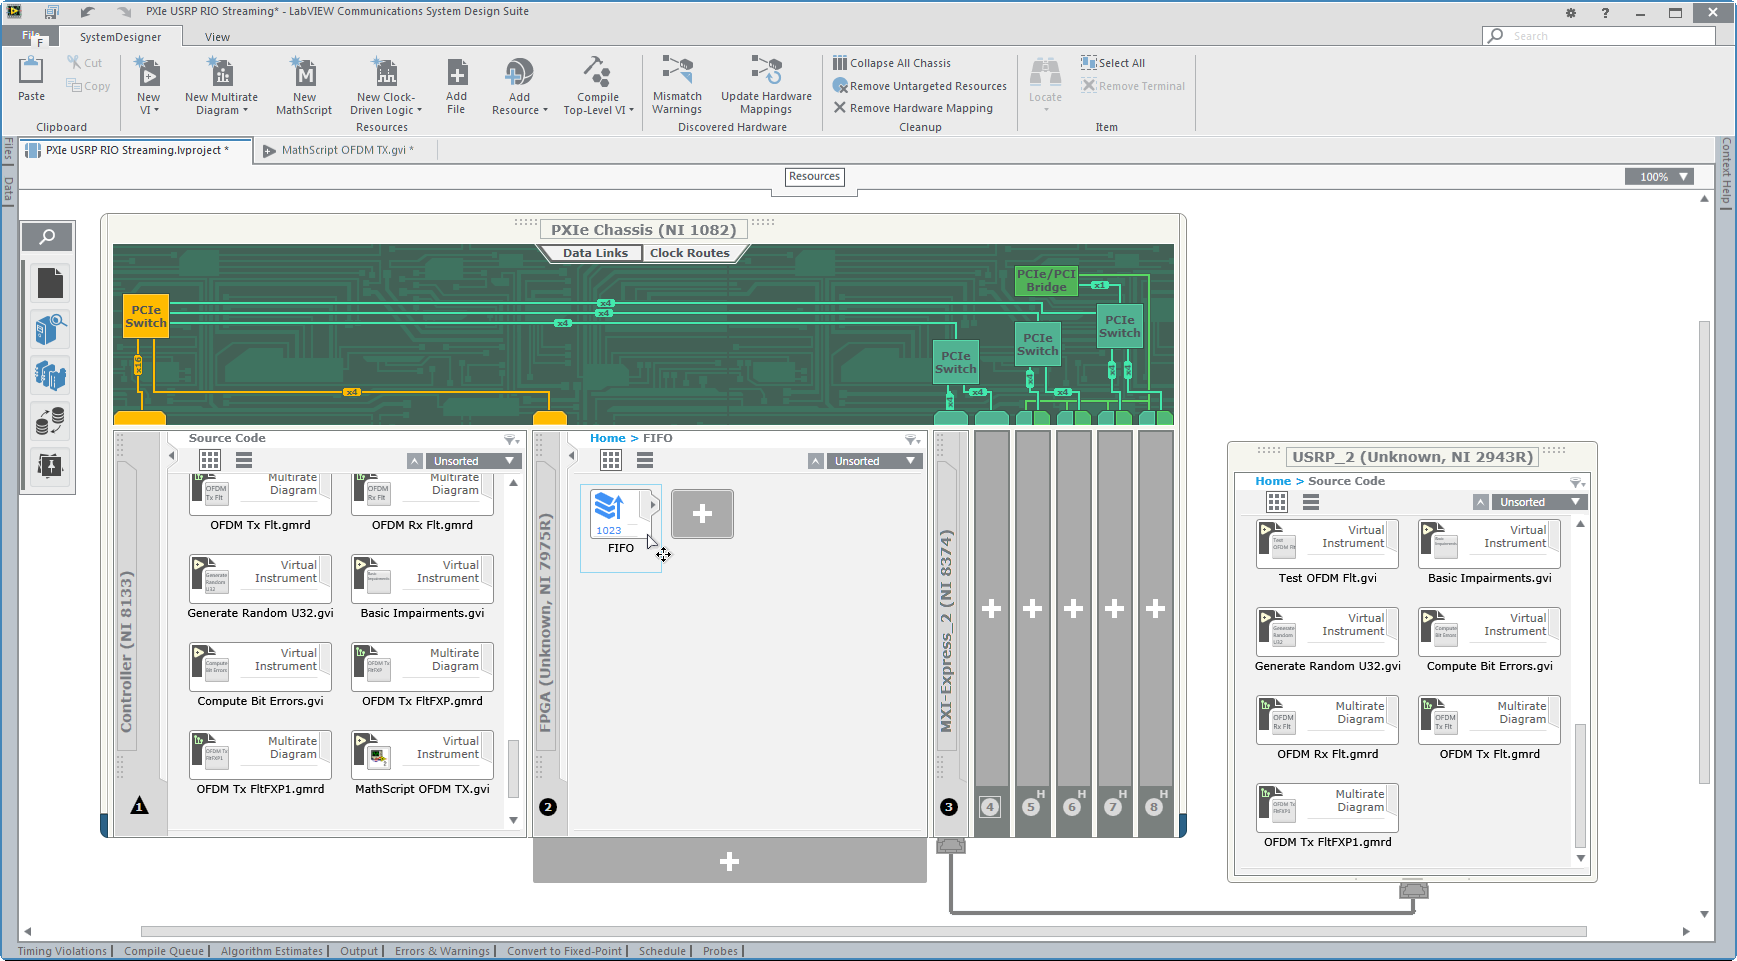Click the Copy command
Viewport: 1737px width, 961px height.
pyautogui.click(x=88, y=86)
